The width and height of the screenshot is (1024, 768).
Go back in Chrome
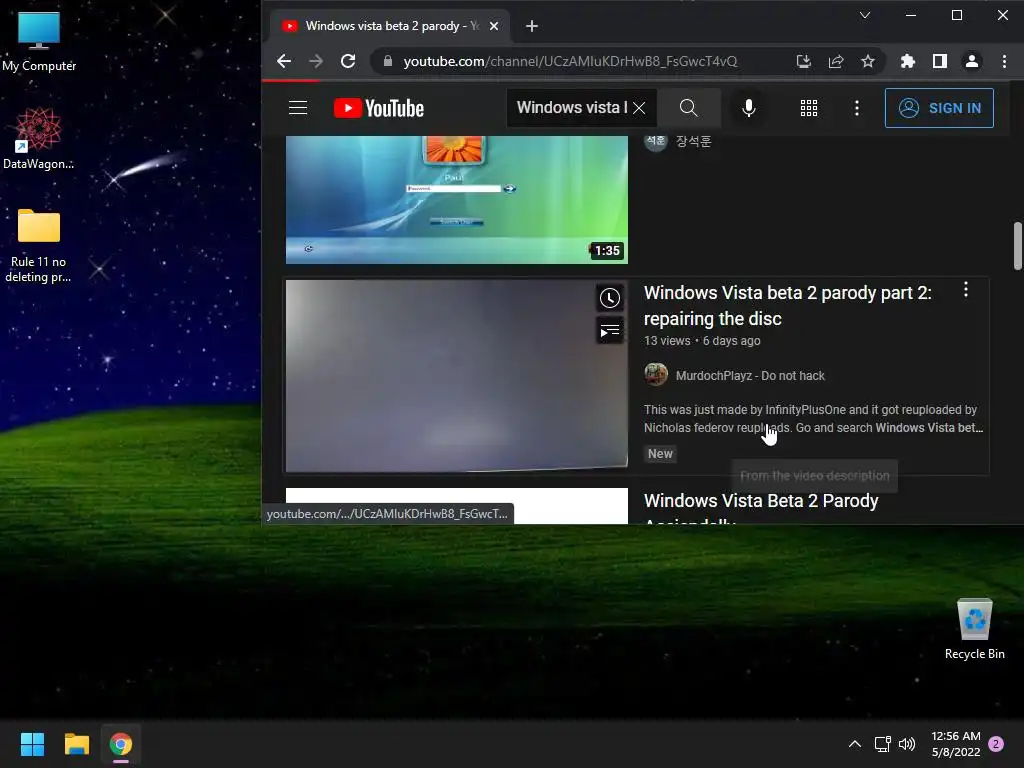click(283, 61)
